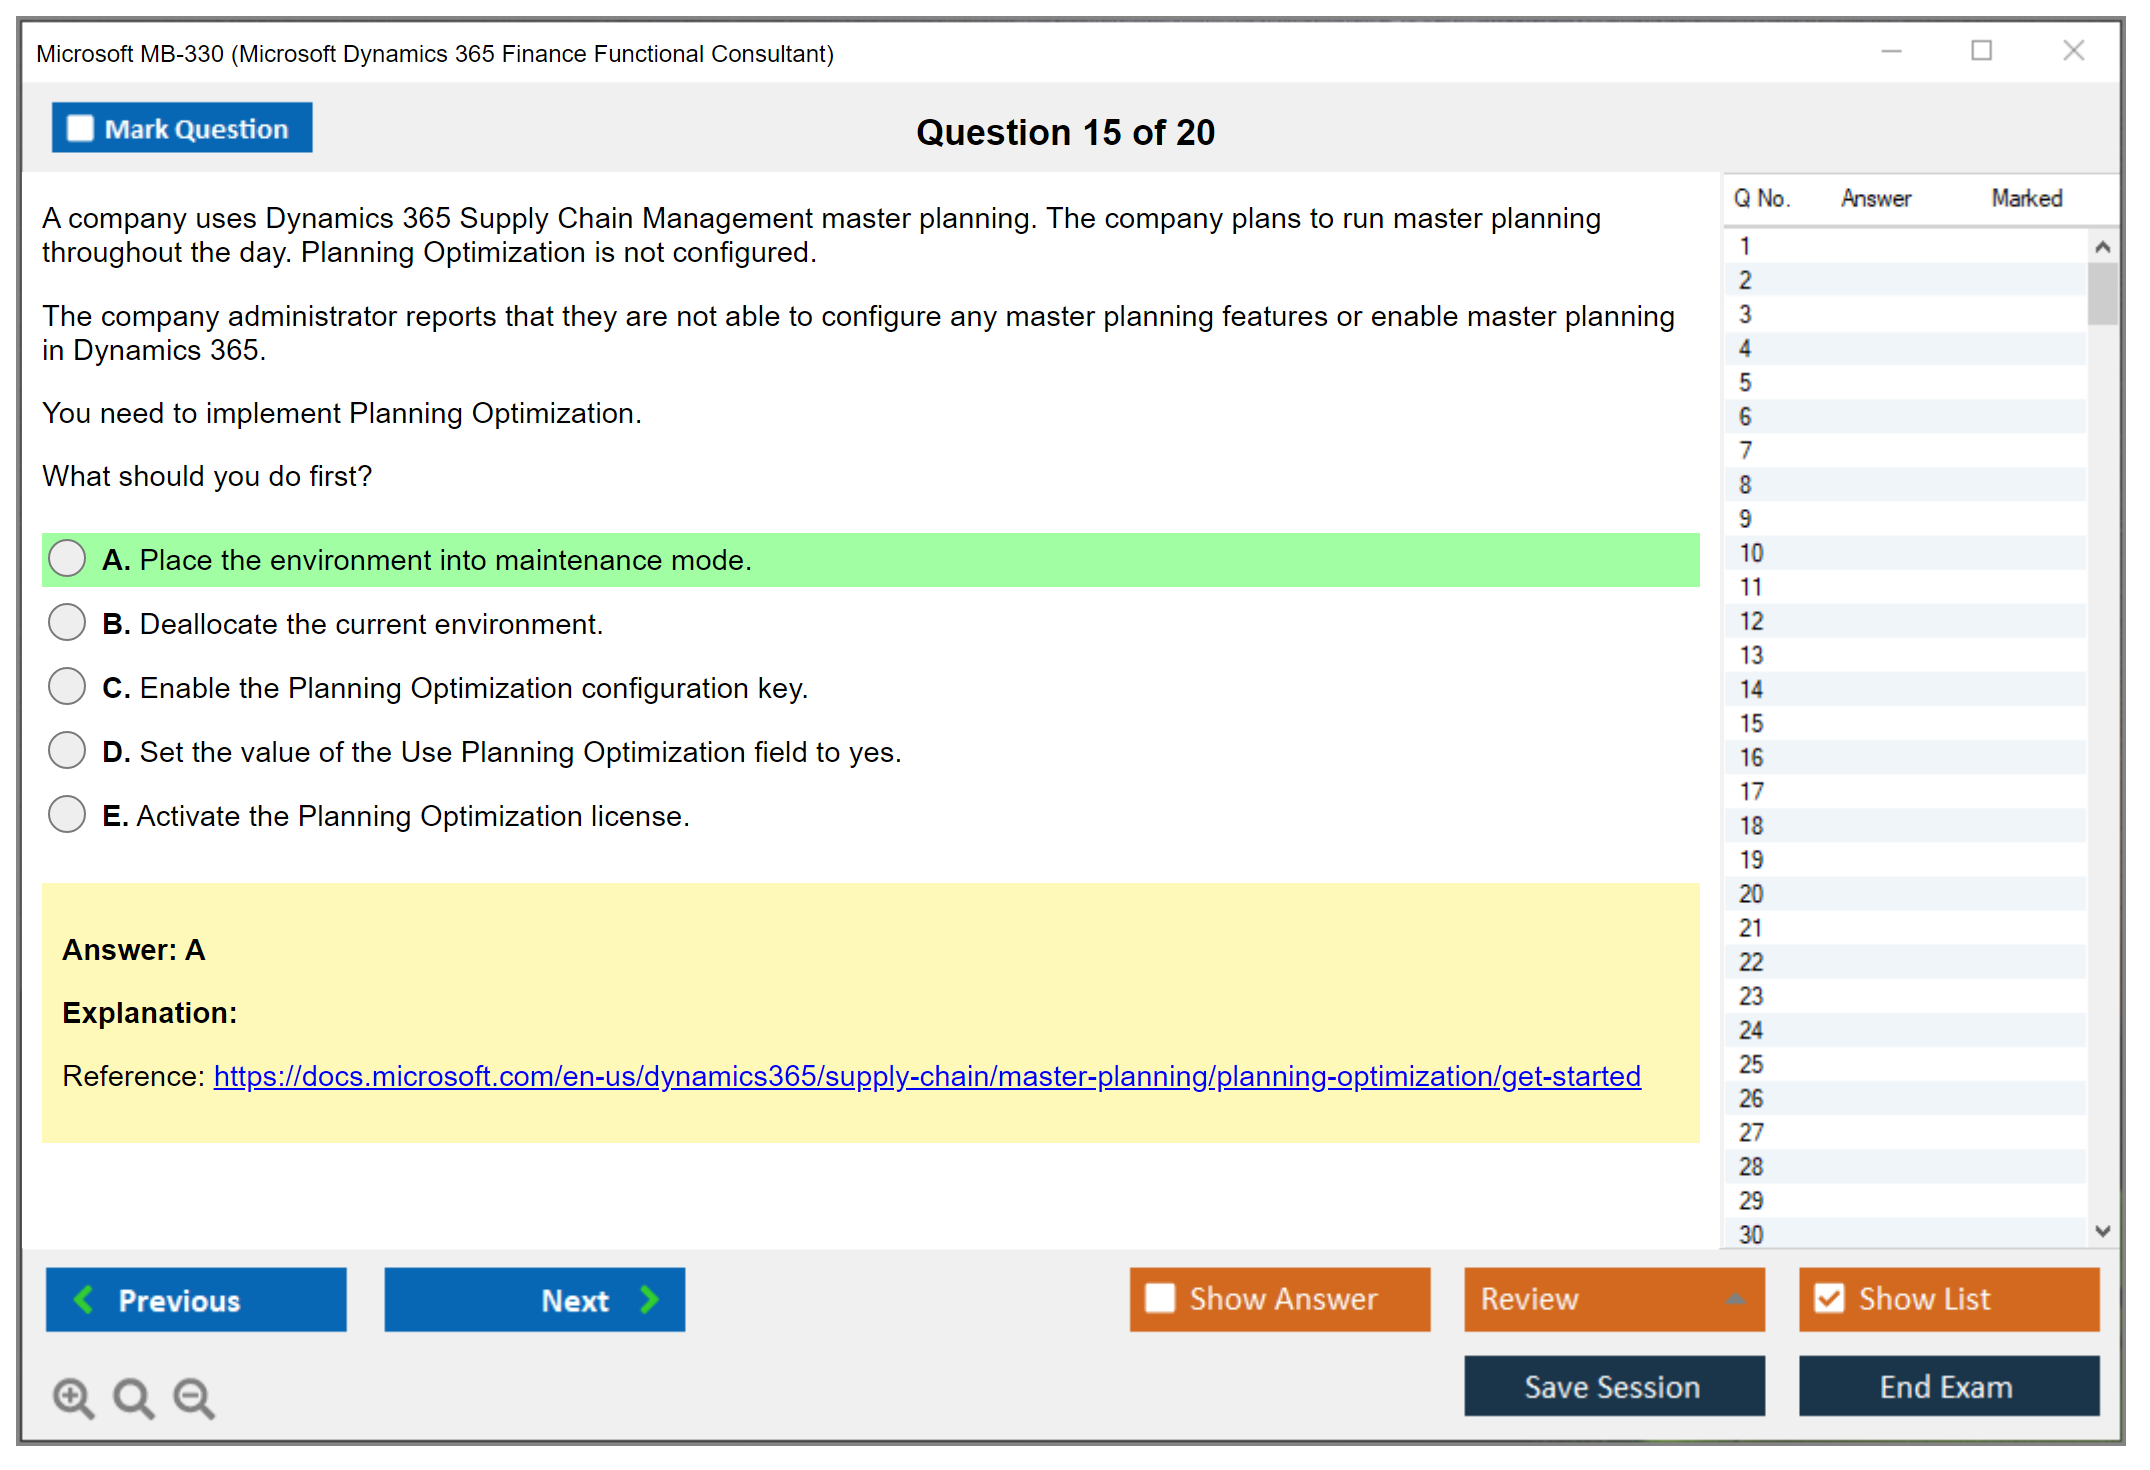
Task: Maximize the exam window
Action: [1981, 51]
